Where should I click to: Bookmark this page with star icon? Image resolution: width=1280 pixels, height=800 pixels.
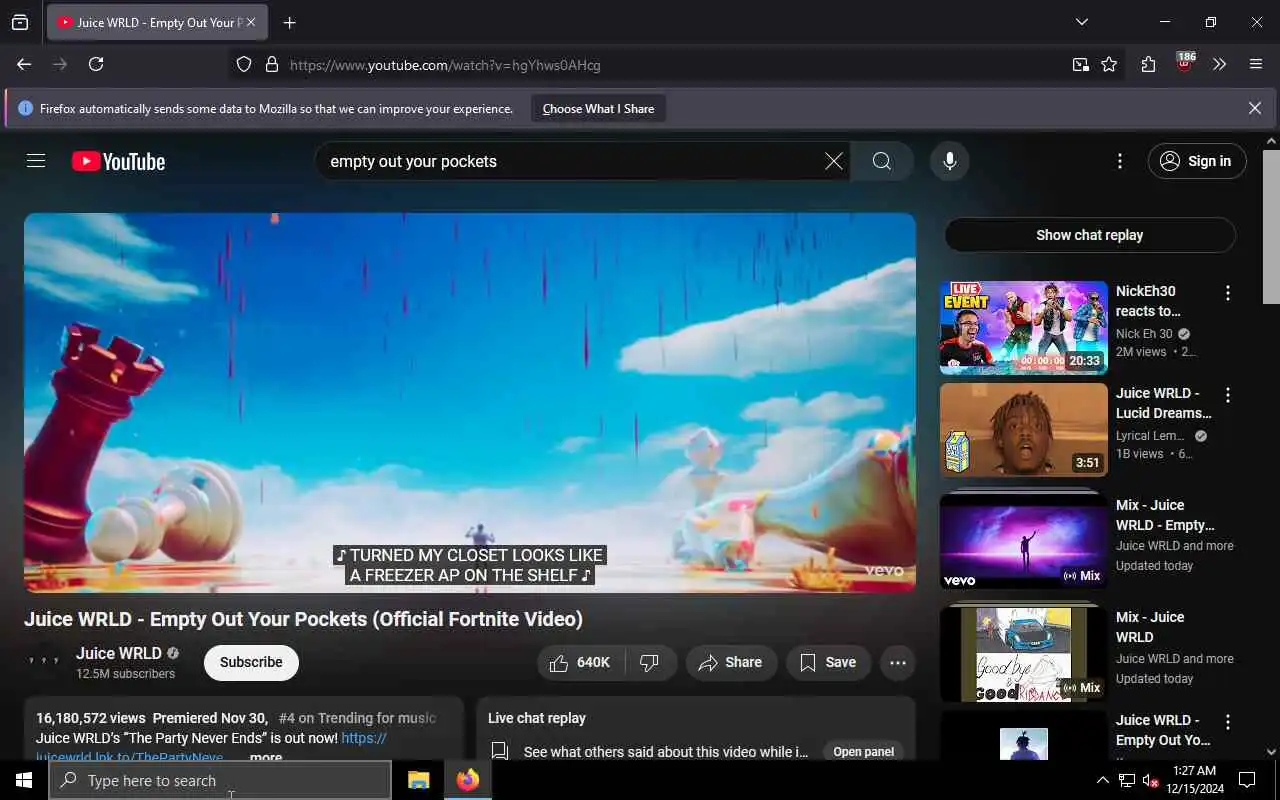[x=1109, y=64]
